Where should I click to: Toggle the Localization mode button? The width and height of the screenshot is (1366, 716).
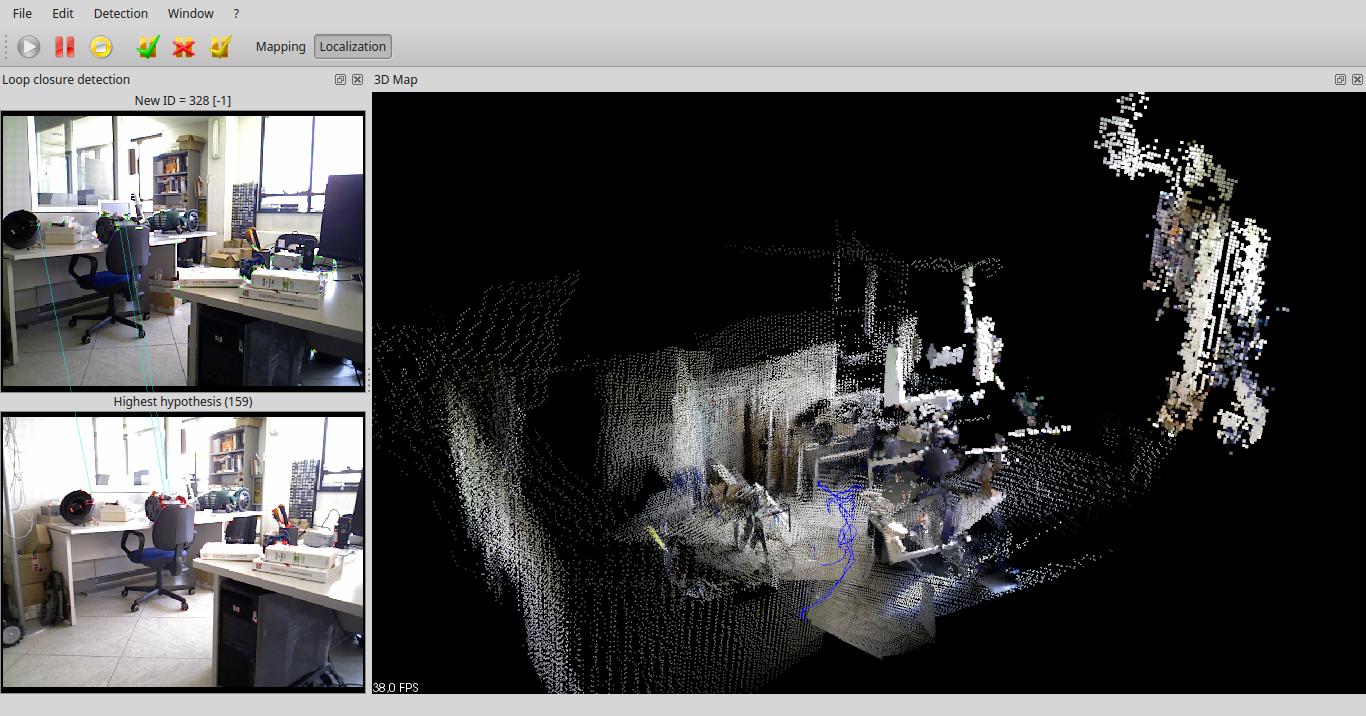[x=352, y=47]
